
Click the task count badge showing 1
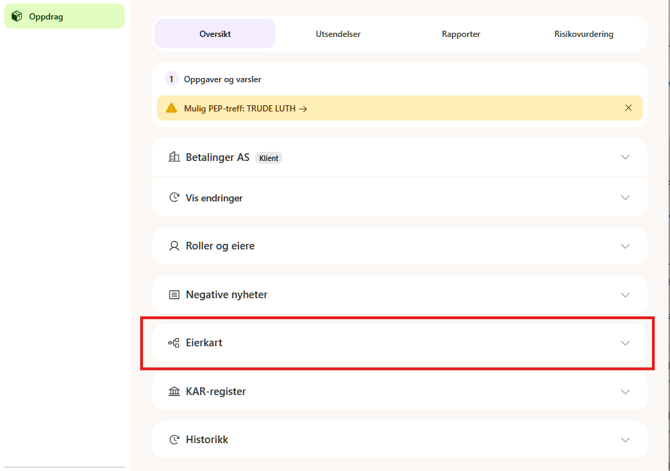pyautogui.click(x=171, y=79)
